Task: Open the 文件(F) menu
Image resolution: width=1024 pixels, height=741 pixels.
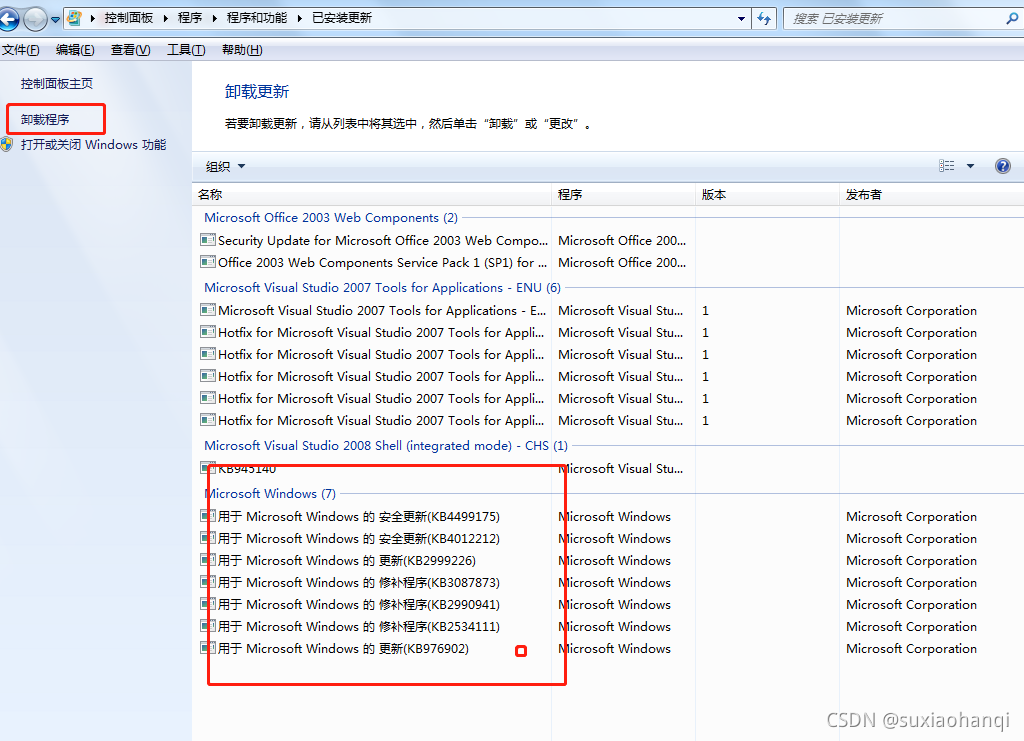Action: (20, 50)
